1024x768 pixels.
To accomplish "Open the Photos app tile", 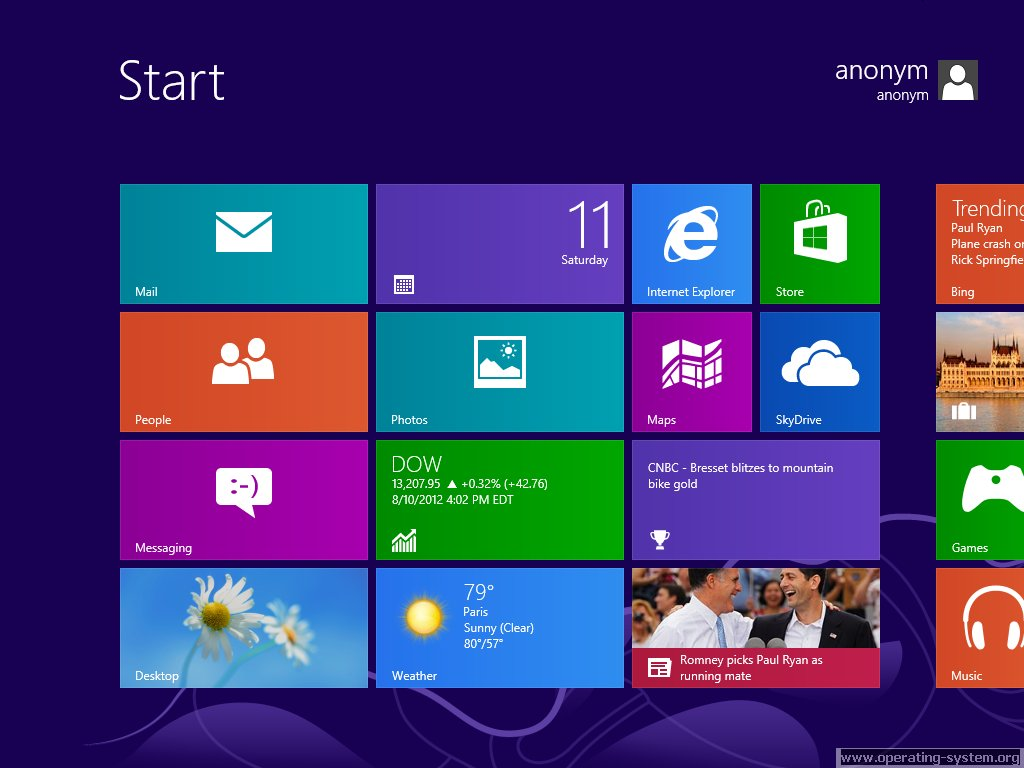I will pyautogui.click(x=499, y=371).
